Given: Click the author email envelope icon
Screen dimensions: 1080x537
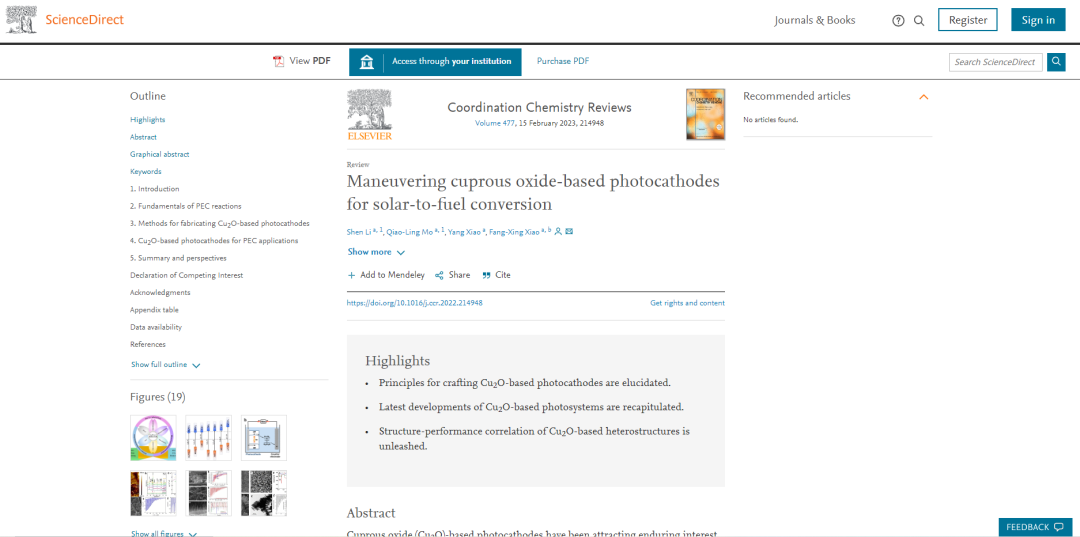Looking at the screenshot, I should [569, 232].
